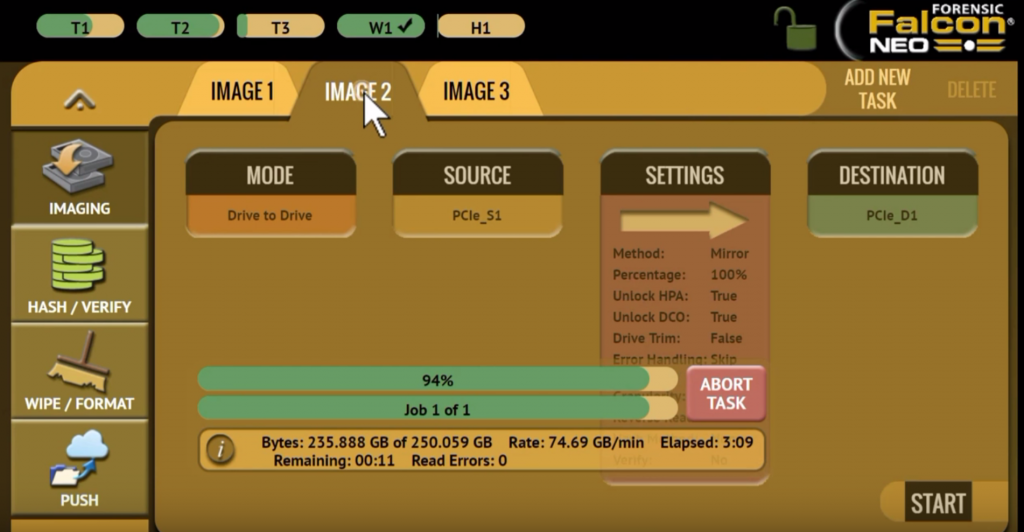The image size is (1024, 532).
Task: Switch to the Image 1 tab
Action: pyautogui.click(x=242, y=92)
